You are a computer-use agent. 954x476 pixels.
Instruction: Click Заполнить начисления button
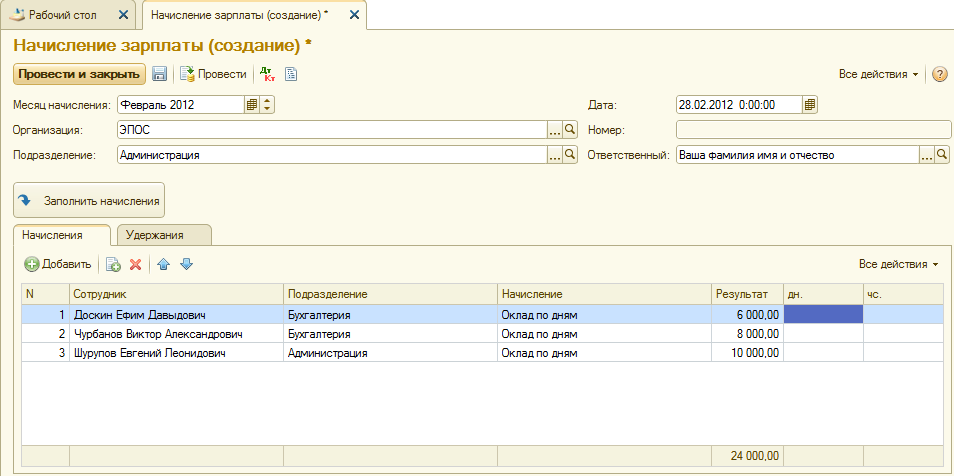point(89,200)
